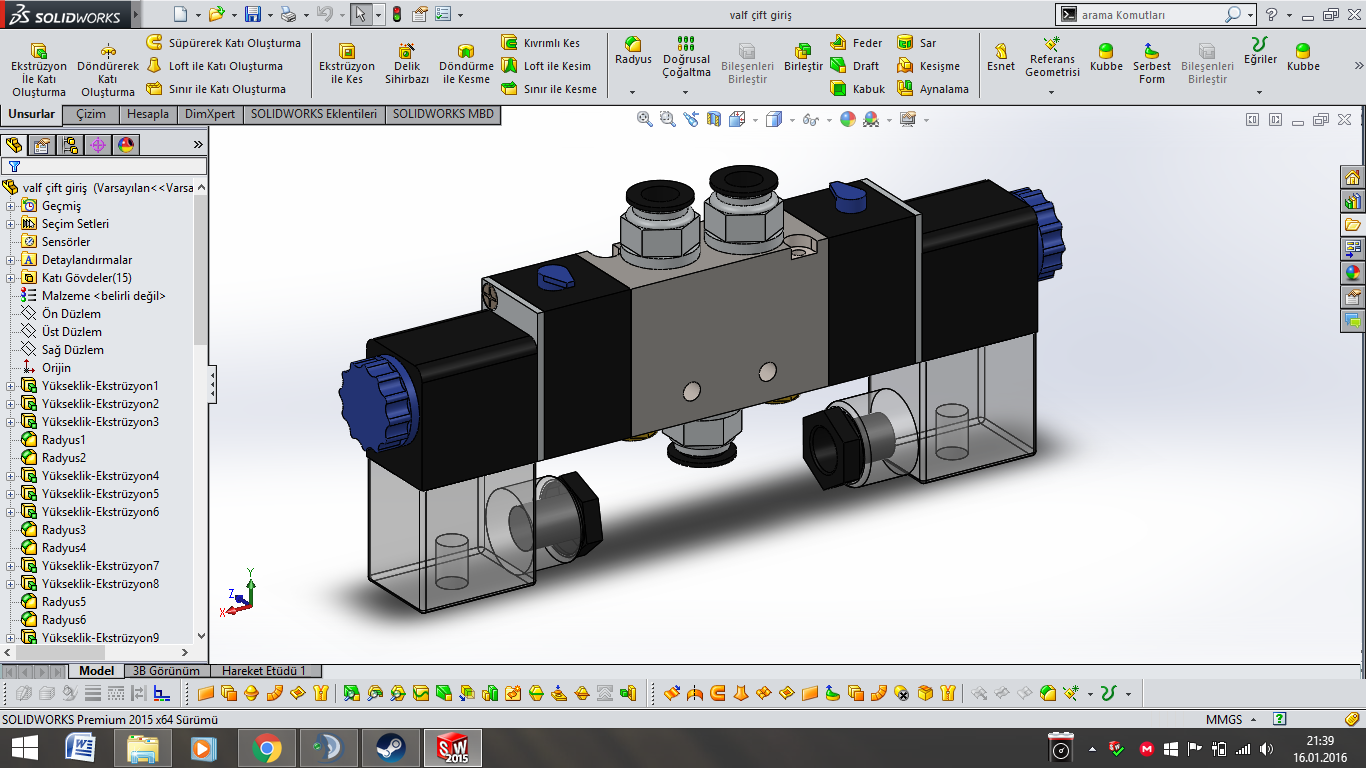Expand Doğrusal Çoğaltma dropdown arrow
This screenshot has height=768, width=1366.
(x=686, y=92)
